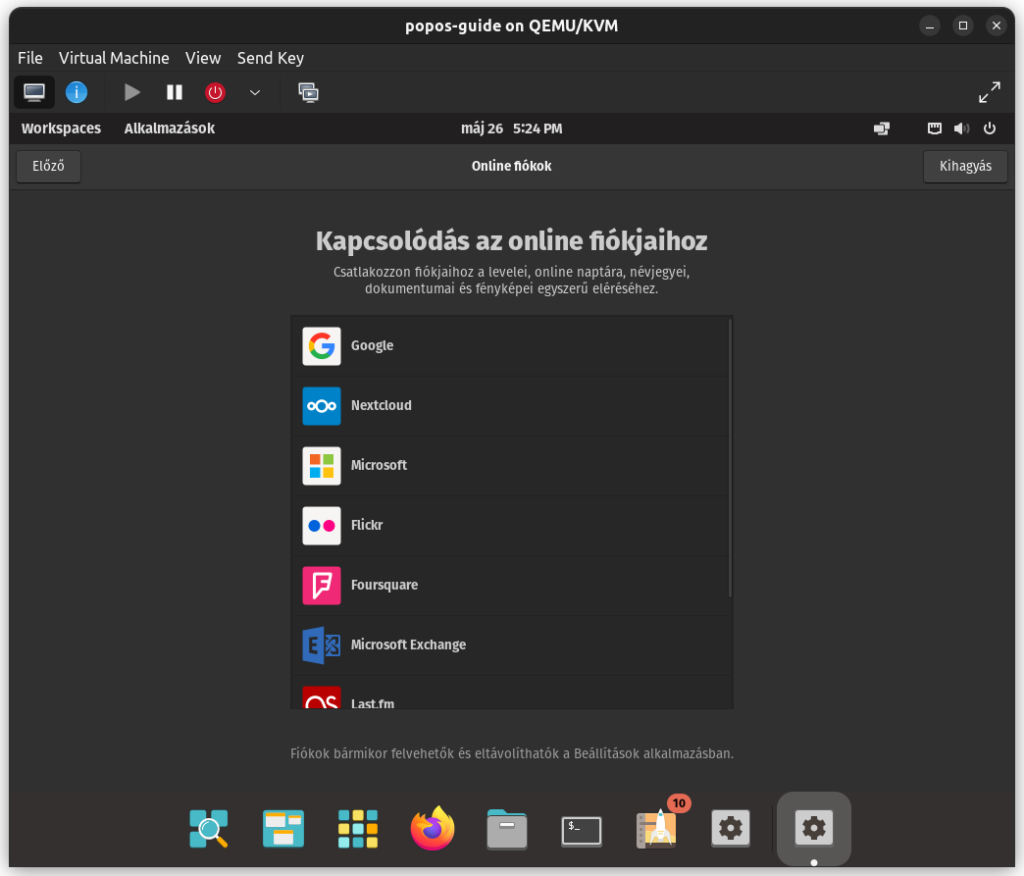Screen dimensions: 1024x876
Task: Click the accounts list scrollbar
Action: pyautogui.click(x=729, y=458)
